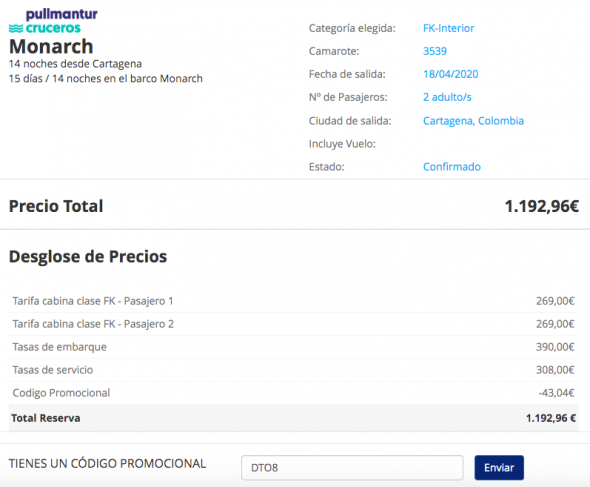Click the Enviar button

[x=499, y=467]
